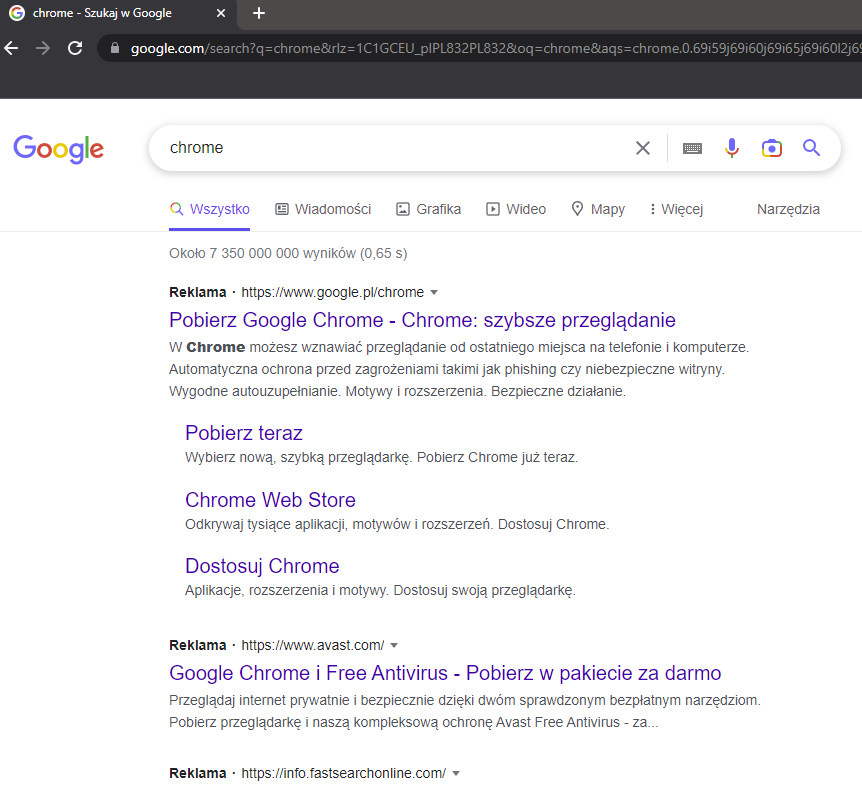Expand dropdown arrow next to fastsearchonline ad

tap(456, 774)
